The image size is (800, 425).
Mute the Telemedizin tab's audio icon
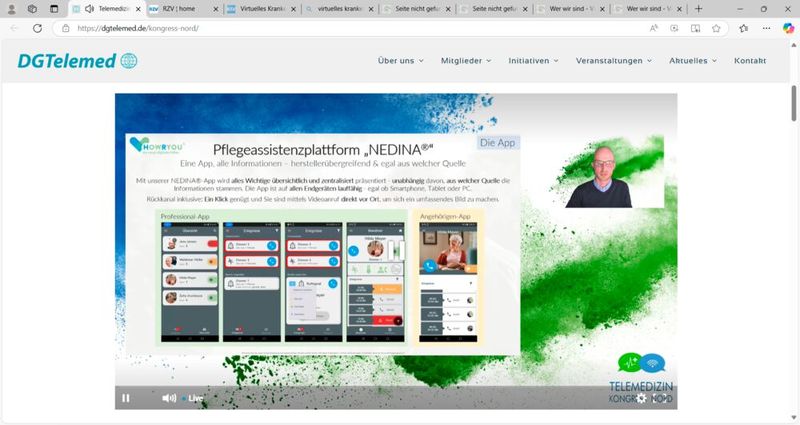click(90, 9)
